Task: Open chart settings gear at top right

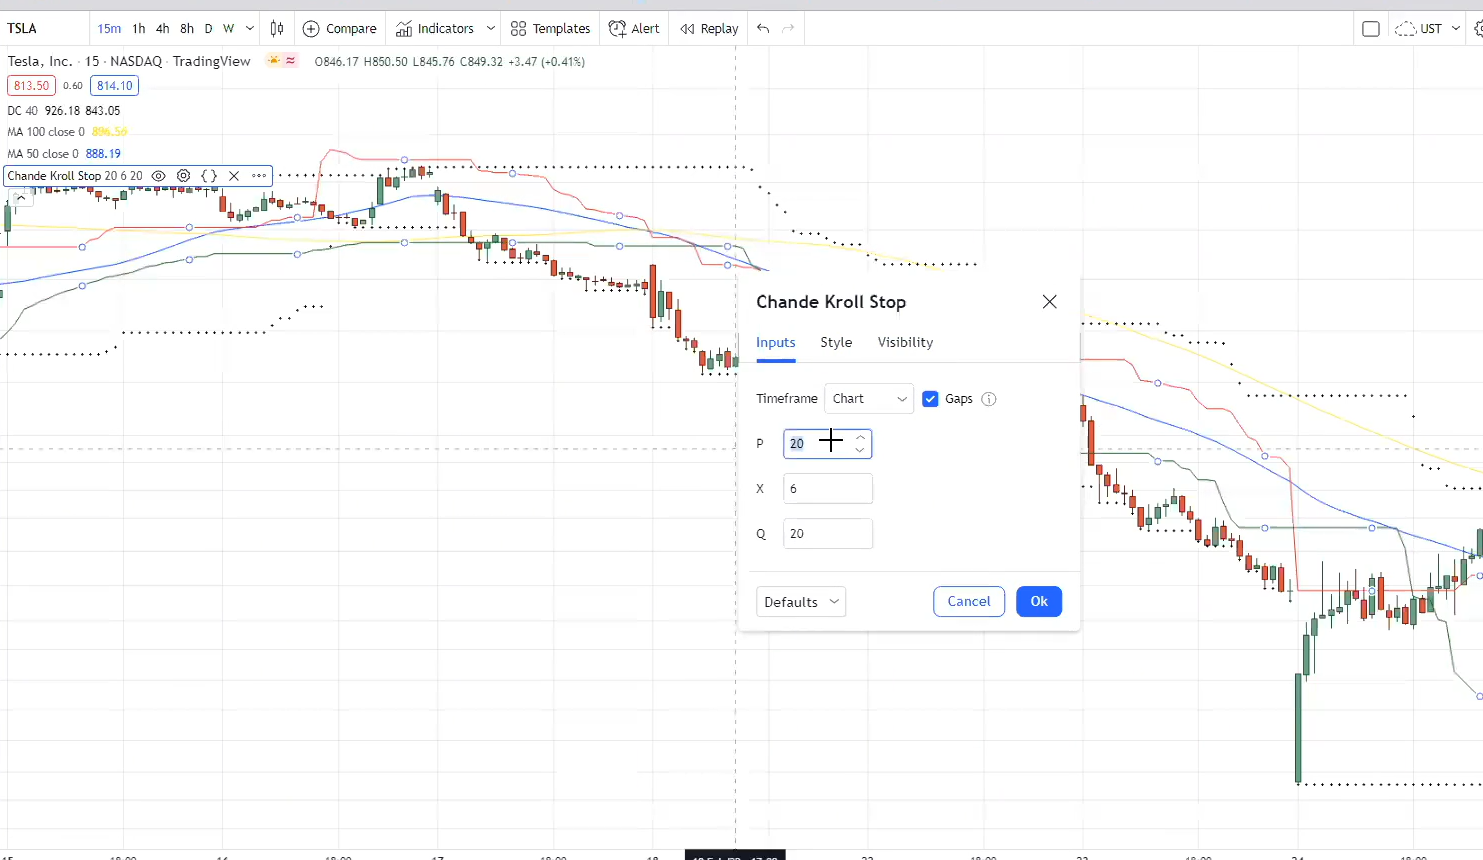Action: click(x=1477, y=28)
